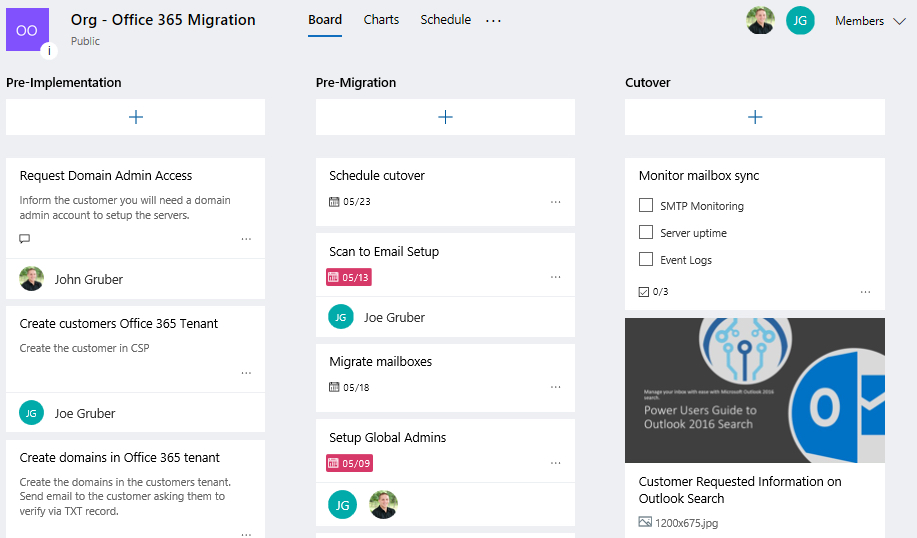This screenshot has height=538, width=917.
Task: Click the Monitor mailbox sync title
Action: (699, 175)
